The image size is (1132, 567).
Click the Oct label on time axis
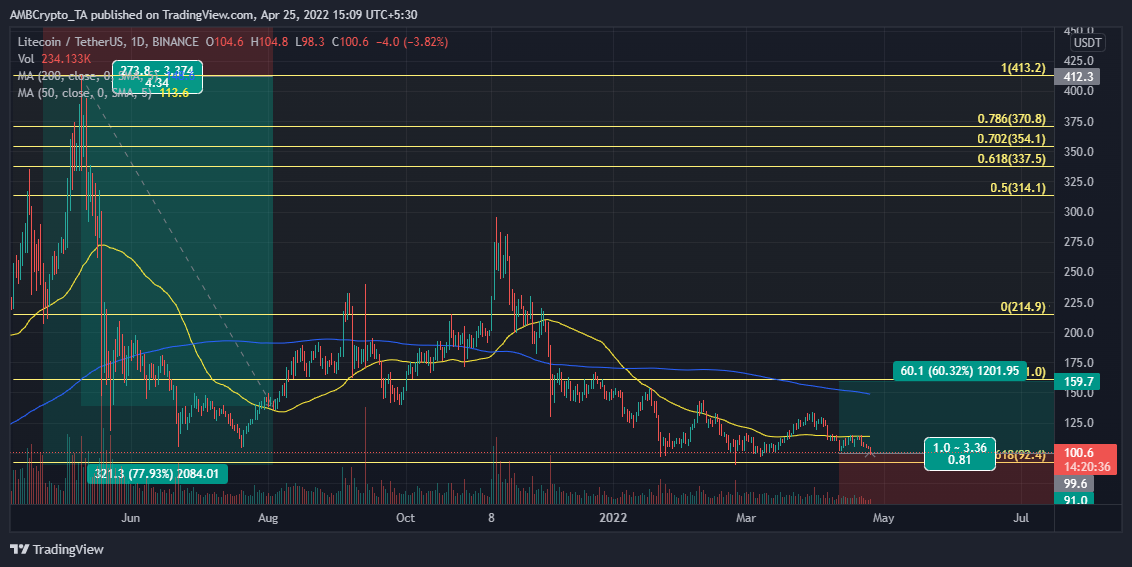pyautogui.click(x=405, y=518)
